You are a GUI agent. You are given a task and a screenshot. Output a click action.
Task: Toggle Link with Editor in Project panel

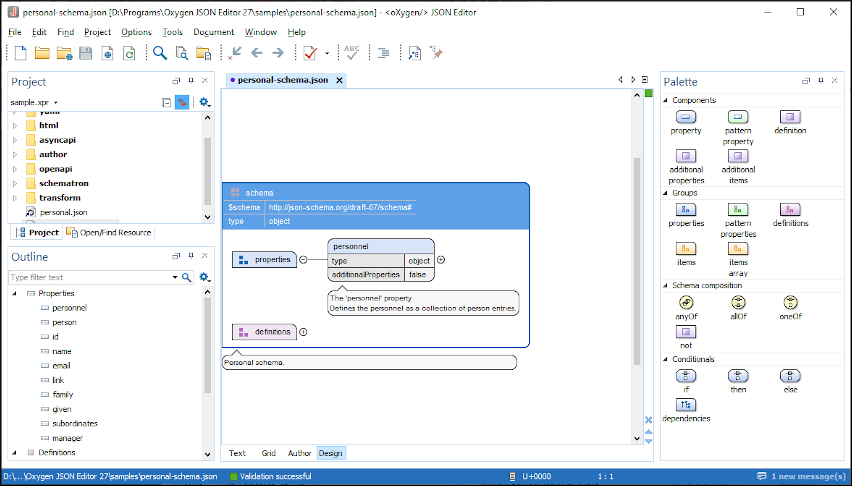tap(182, 102)
